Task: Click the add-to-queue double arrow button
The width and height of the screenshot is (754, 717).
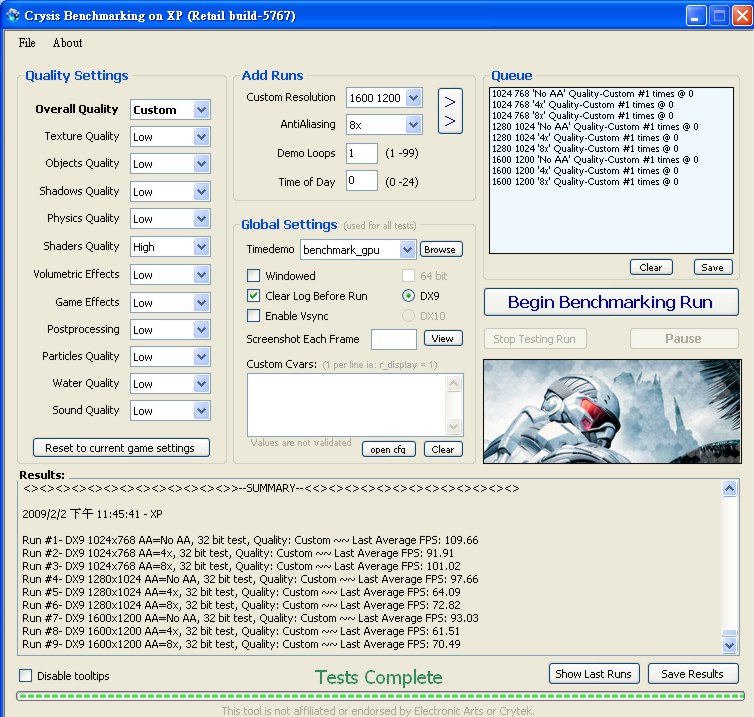Action: point(450,111)
